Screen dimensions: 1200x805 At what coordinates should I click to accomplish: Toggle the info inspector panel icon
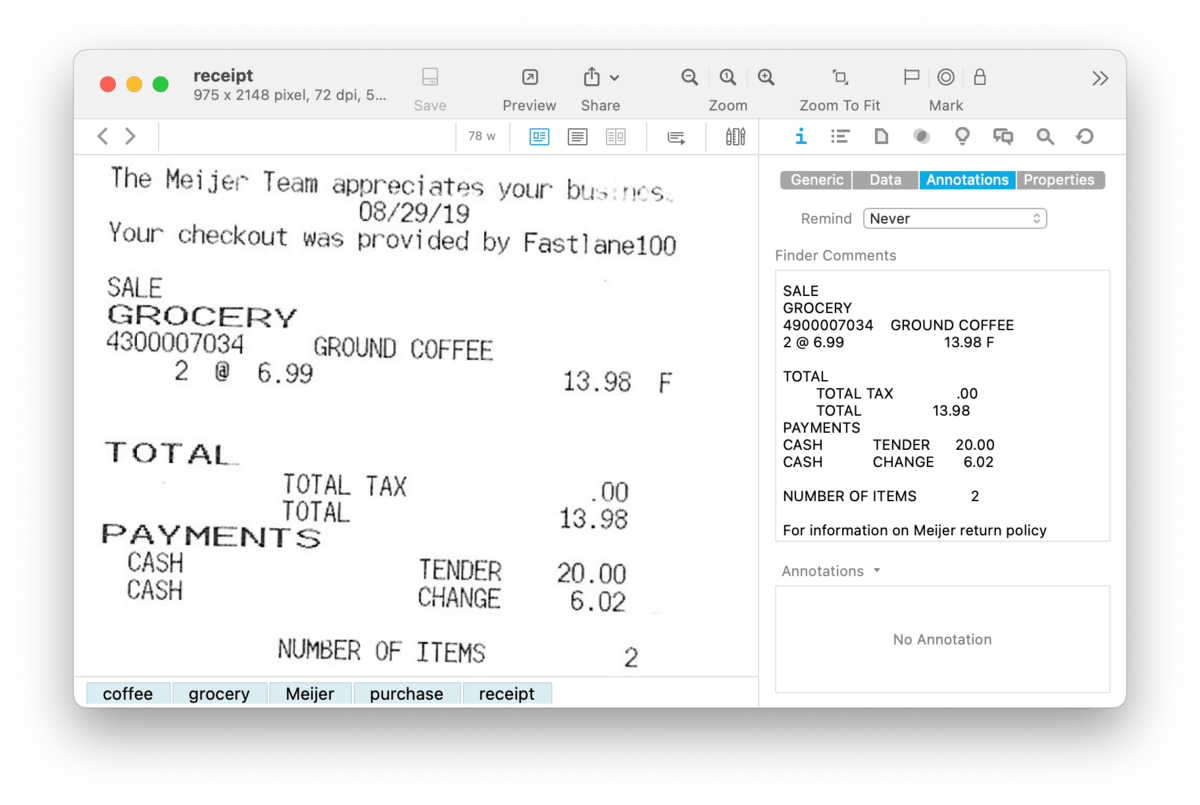point(800,137)
